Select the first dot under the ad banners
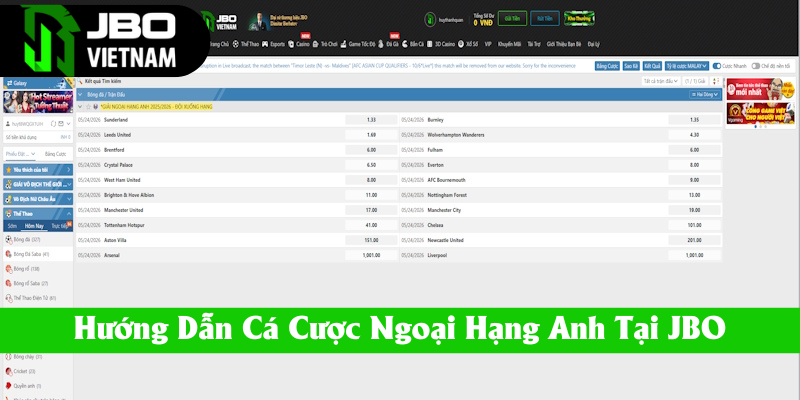The image size is (800, 400). (x=756, y=127)
